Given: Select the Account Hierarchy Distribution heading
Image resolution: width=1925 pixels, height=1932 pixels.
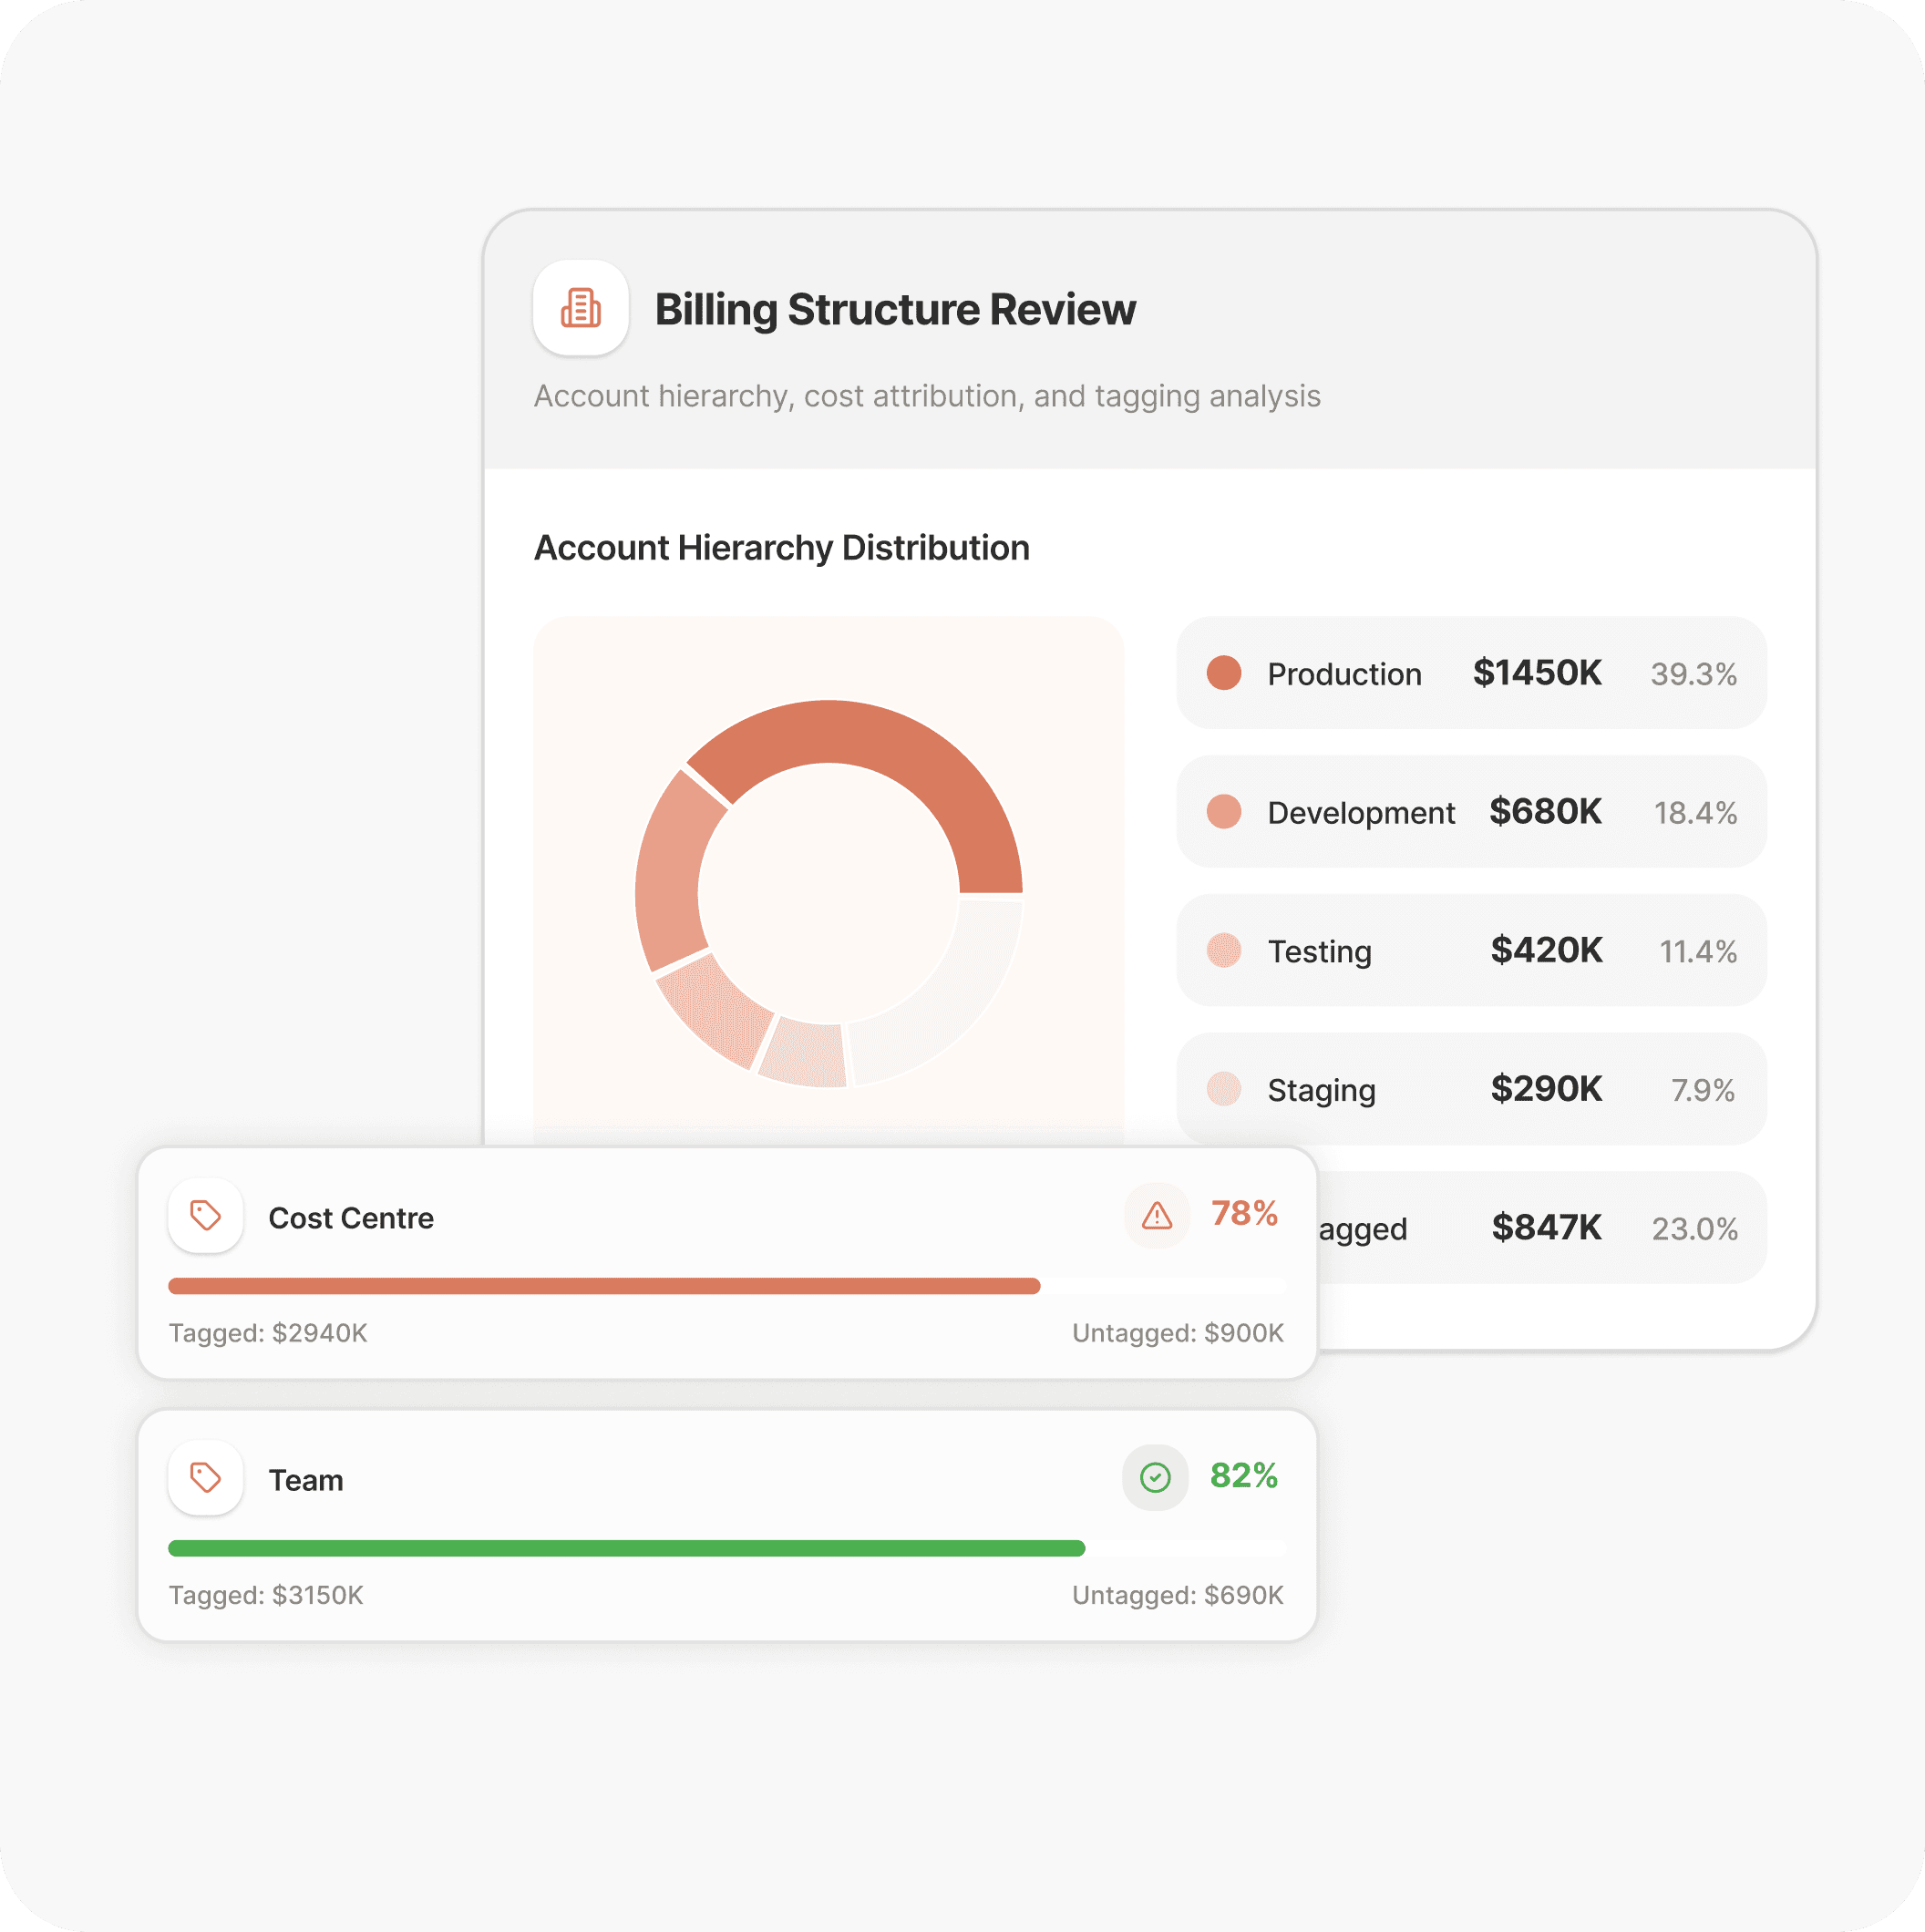Looking at the screenshot, I should [781, 547].
